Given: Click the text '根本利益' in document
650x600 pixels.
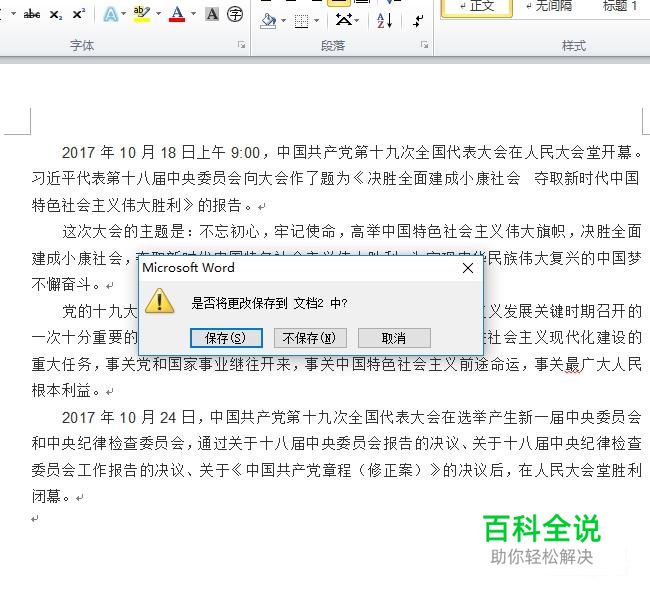Looking at the screenshot, I should point(61,390).
